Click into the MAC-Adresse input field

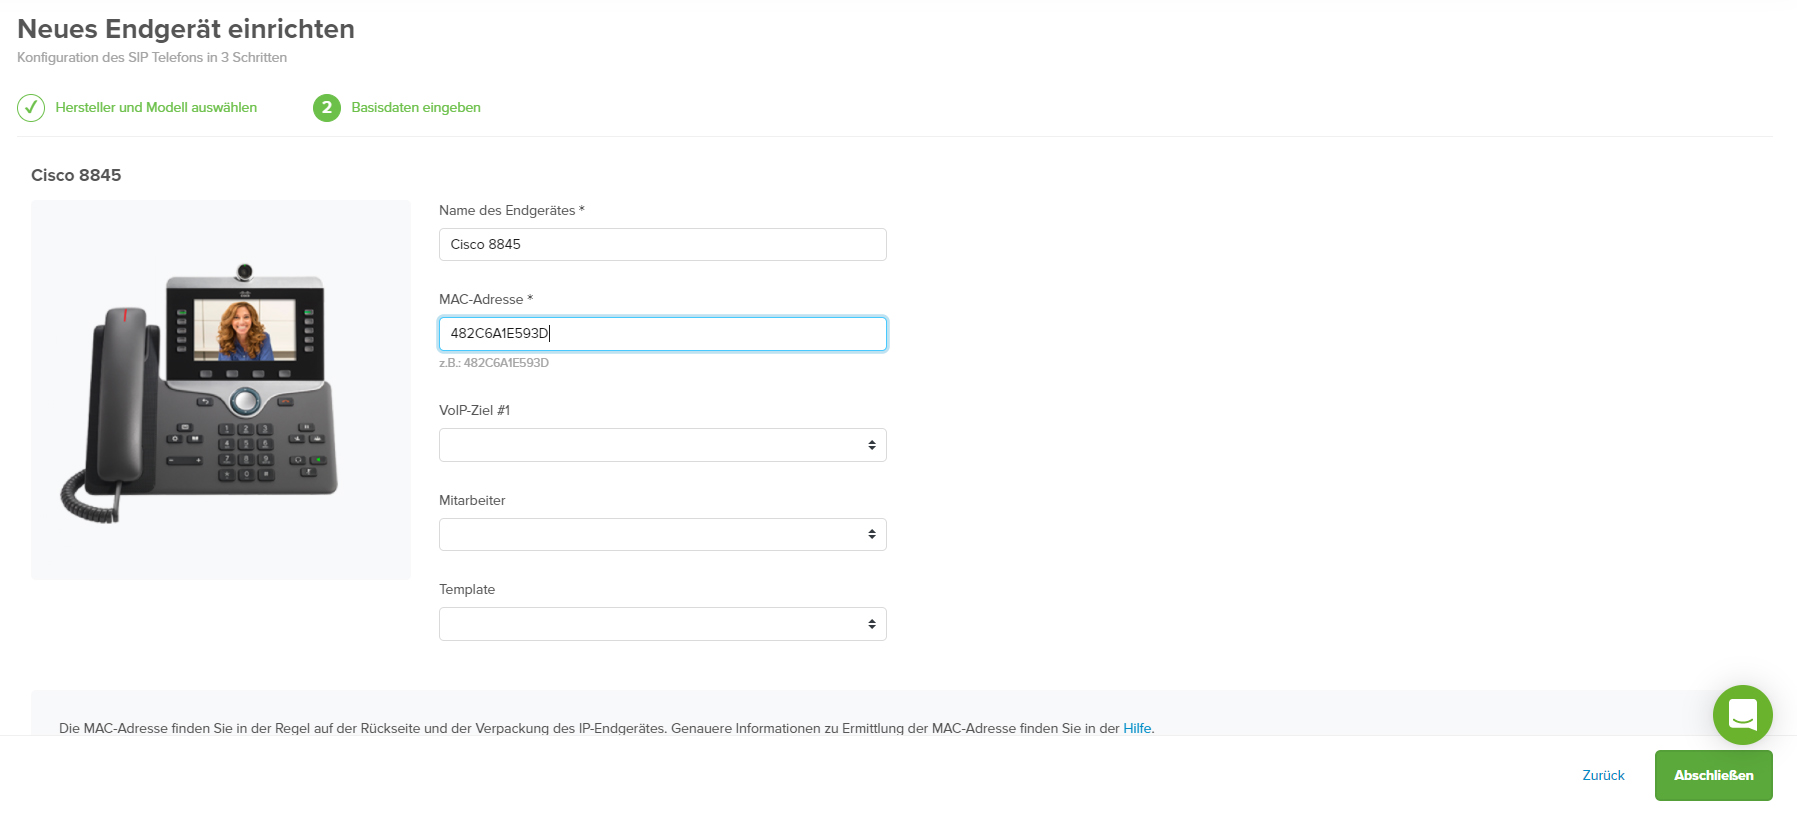(x=663, y=334)
